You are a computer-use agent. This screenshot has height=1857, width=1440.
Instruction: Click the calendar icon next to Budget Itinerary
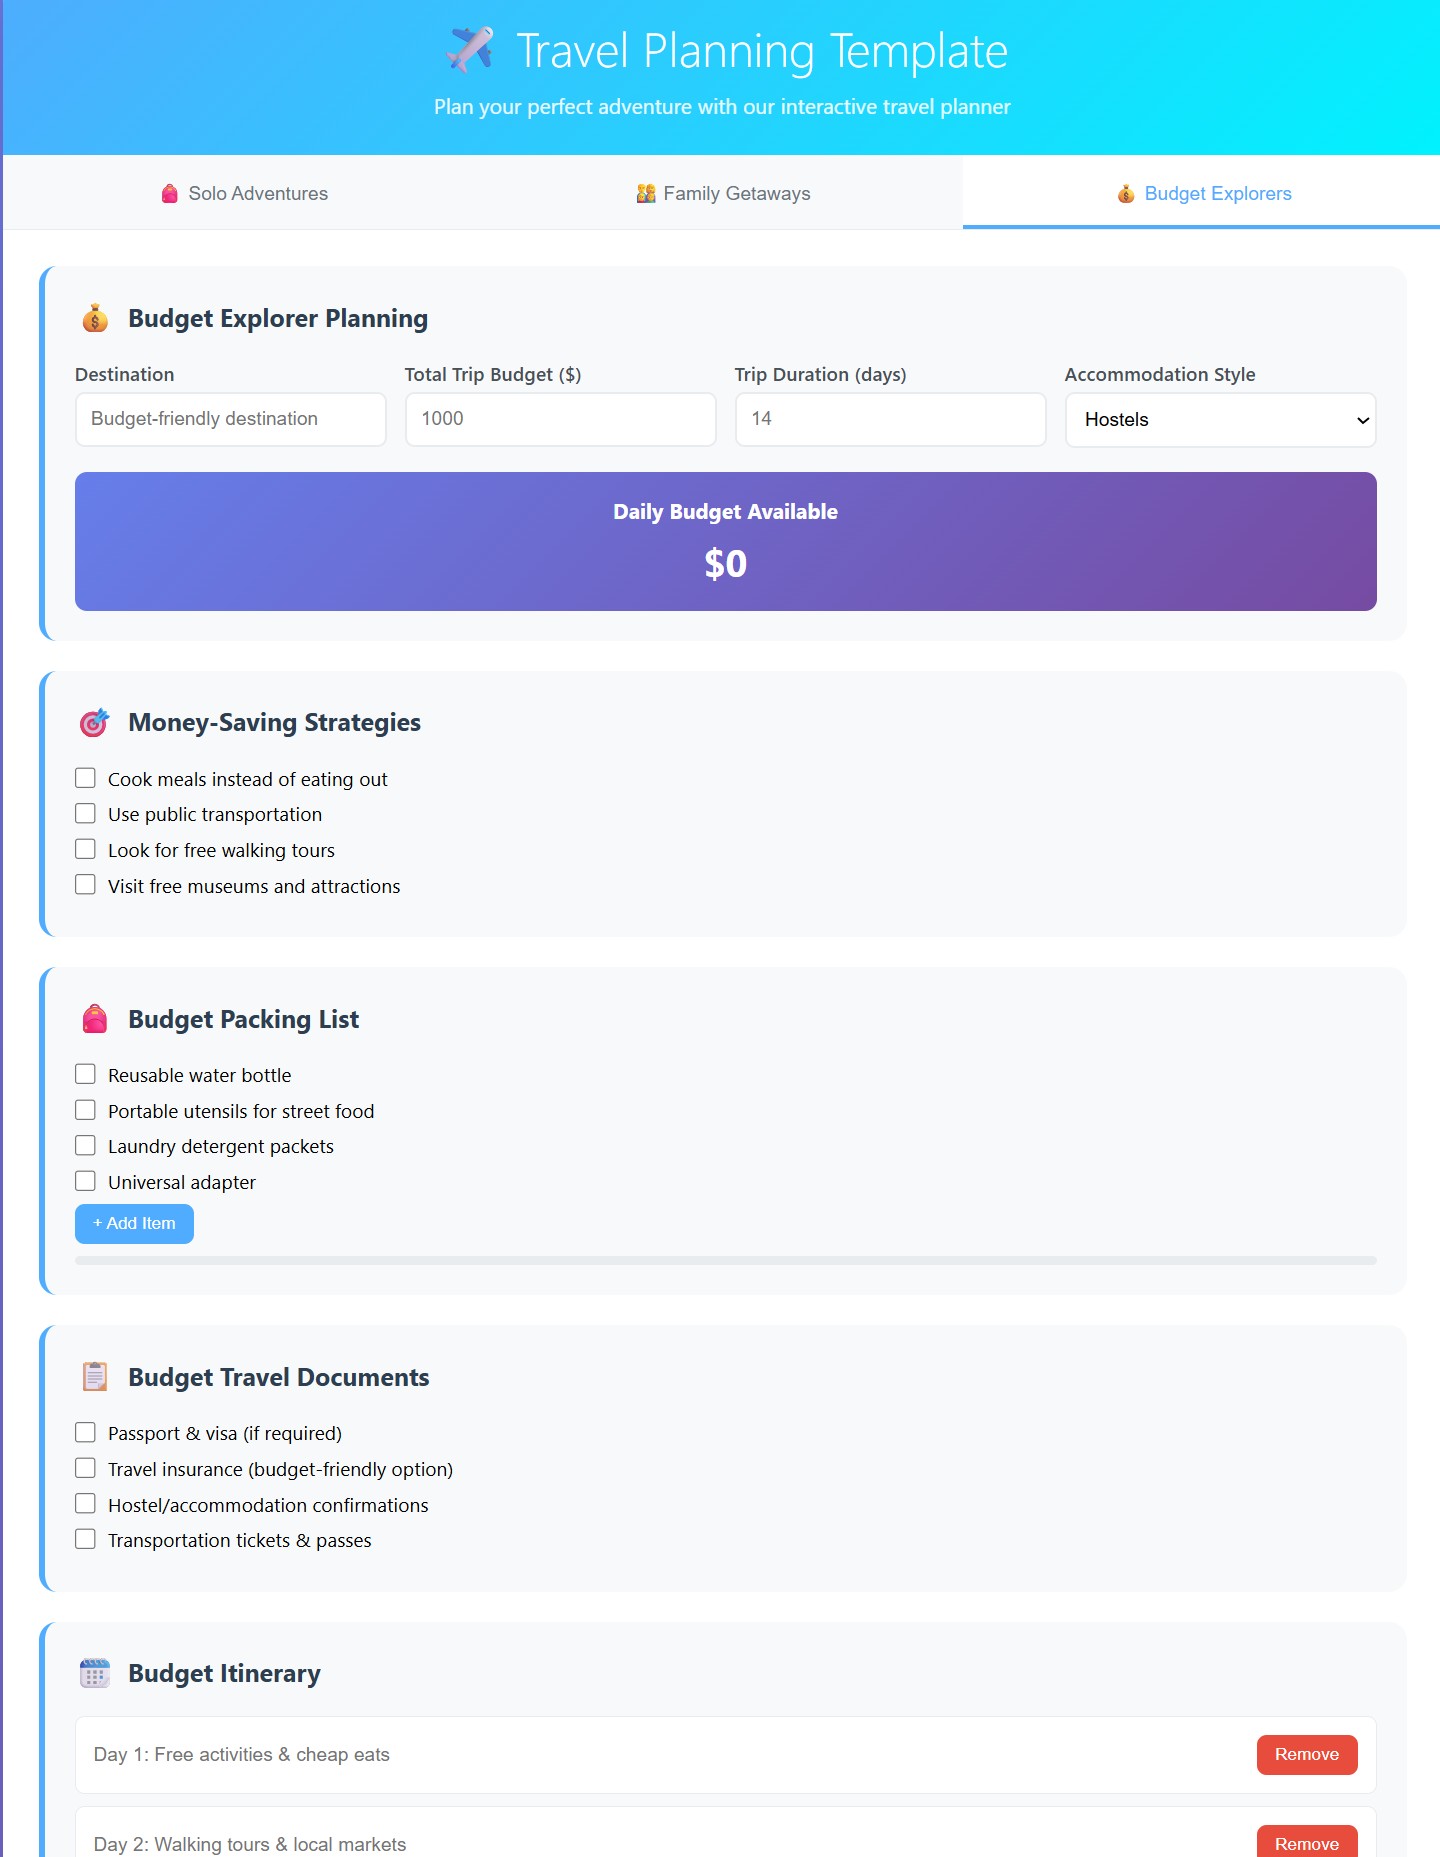(95, 1672)
